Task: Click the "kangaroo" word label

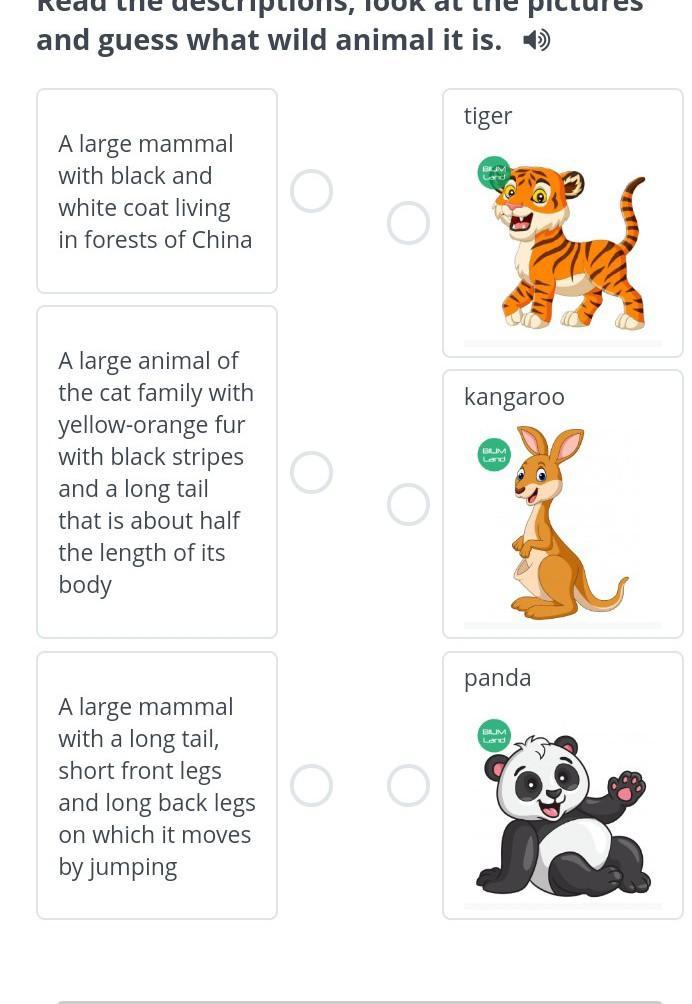Action: point(514,397)
